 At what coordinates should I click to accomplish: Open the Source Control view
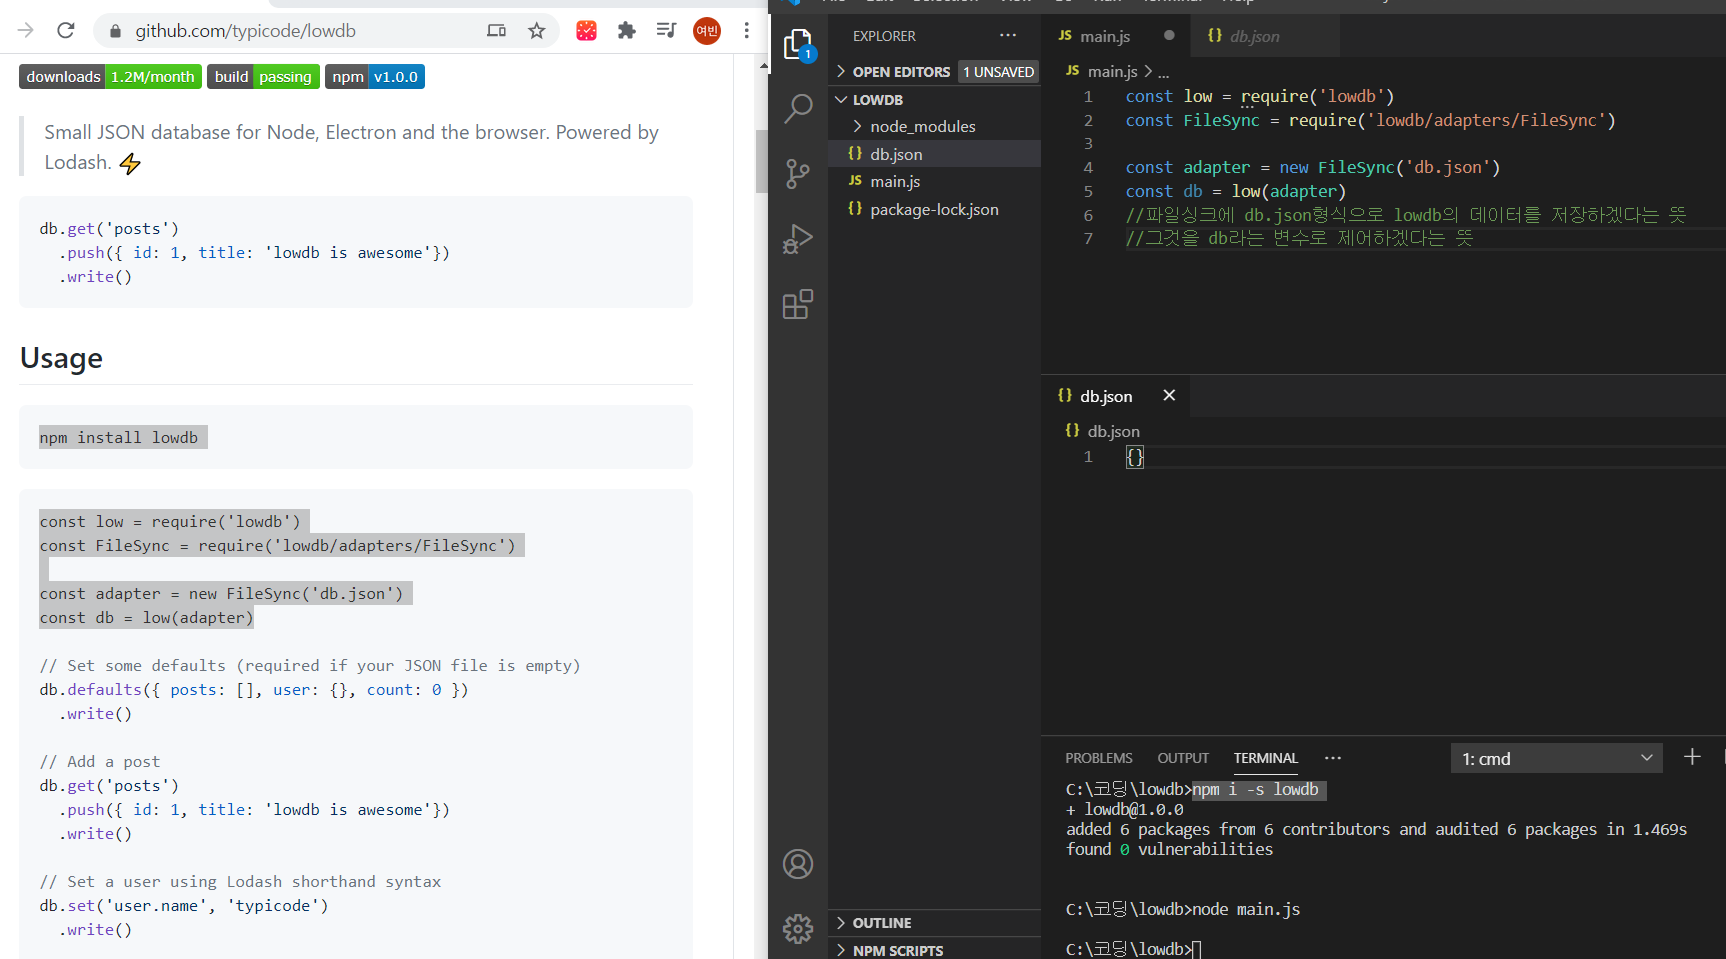[798, 174]
